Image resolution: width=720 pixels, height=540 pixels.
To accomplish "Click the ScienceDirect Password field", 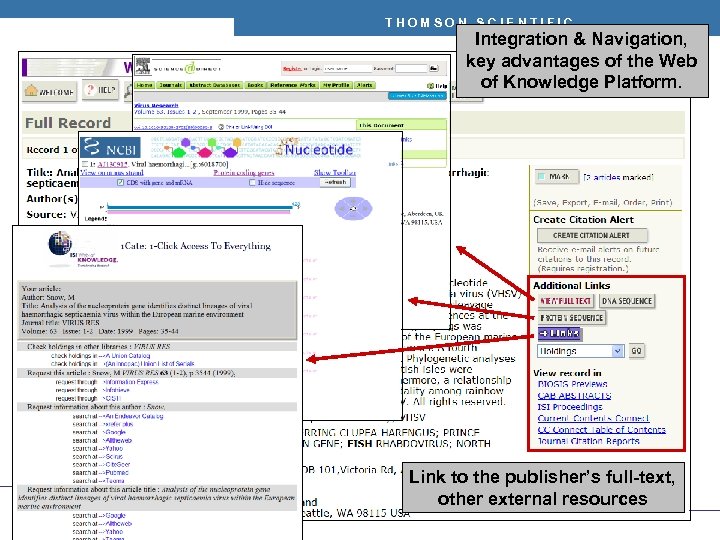I will click(x=411, y=68).
